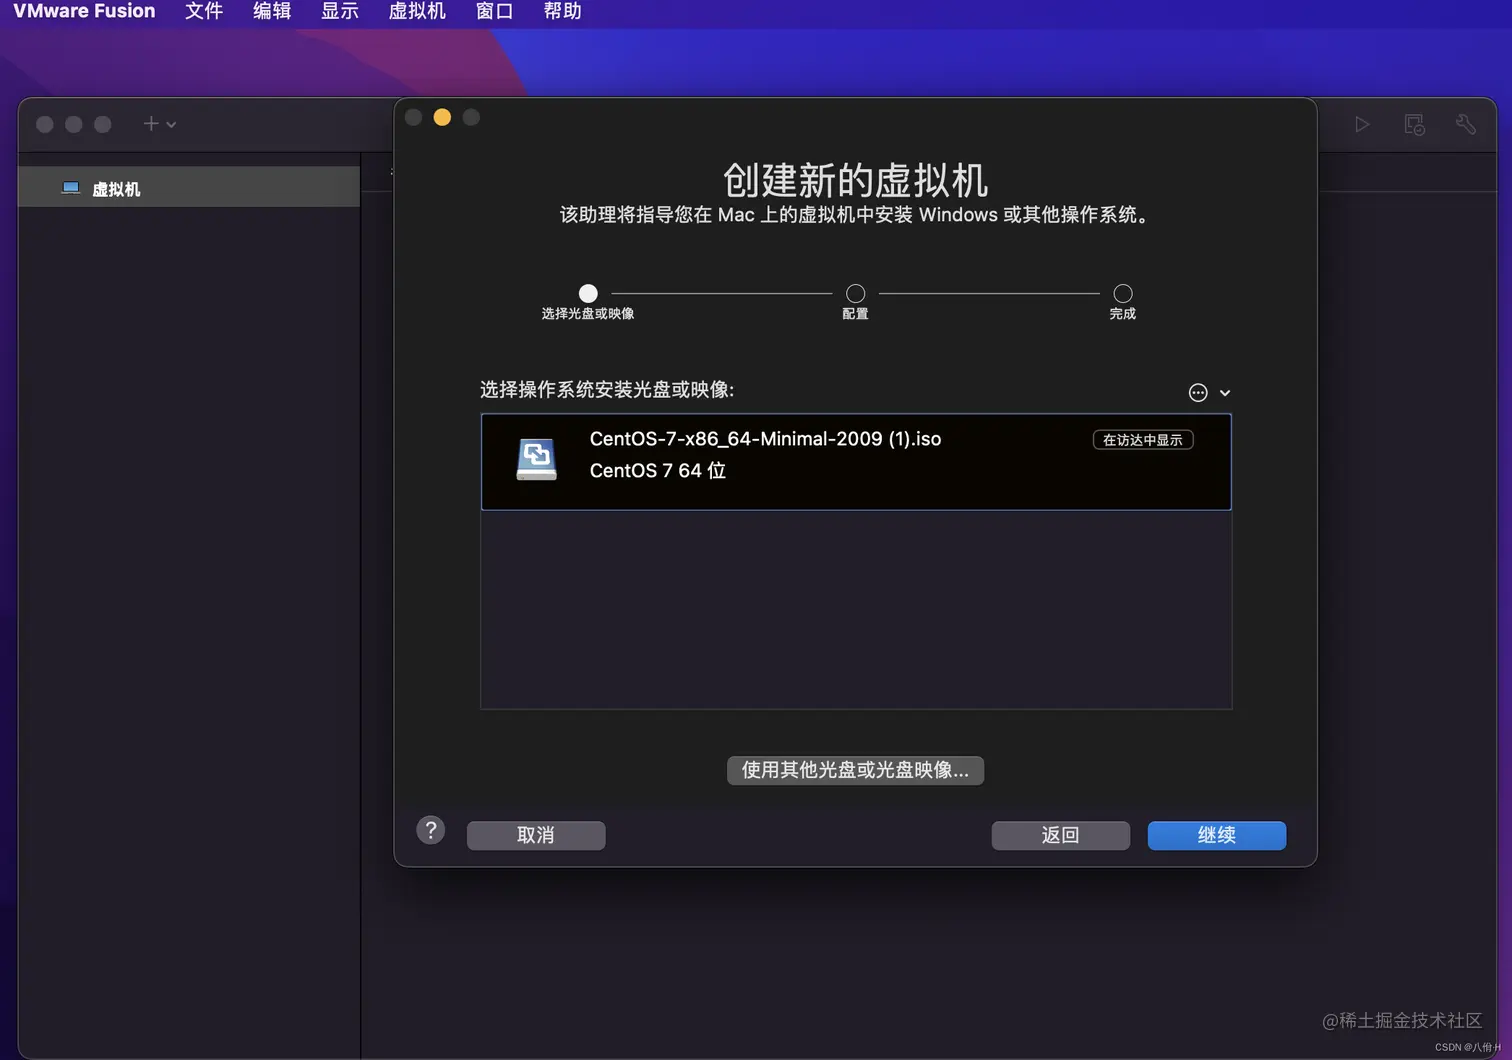Viewport: 1512px width, 1060px height.
Task: Expand the chevron beside the ellipsis icon
Action: point(1225,393)
